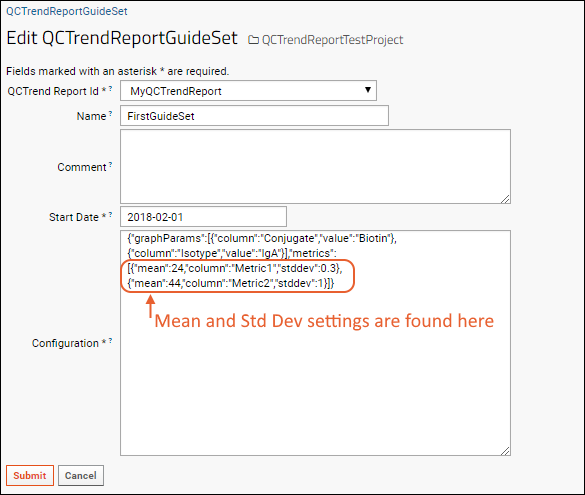Click the help icon next to Comment label
The height and width of the screenshot is (495, 585).
click(x=110, y=164)
